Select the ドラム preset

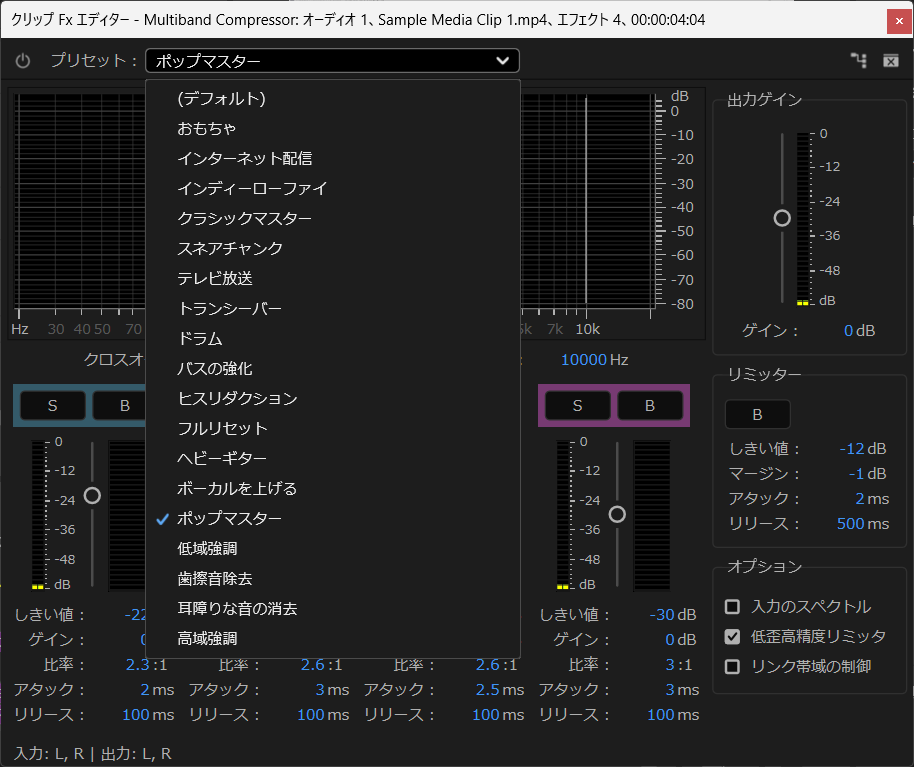coord(200,339)
